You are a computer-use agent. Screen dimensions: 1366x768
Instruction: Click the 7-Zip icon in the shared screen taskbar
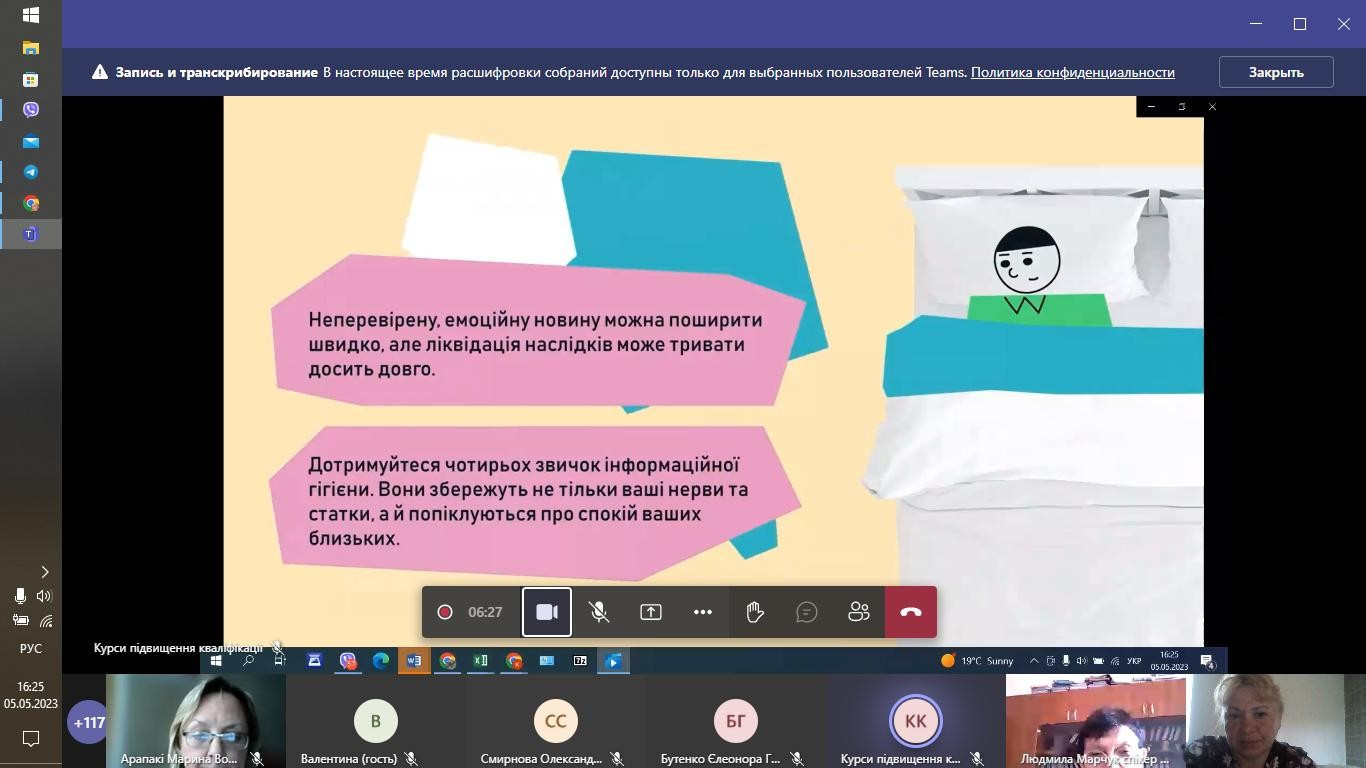(x=580, y=660)
